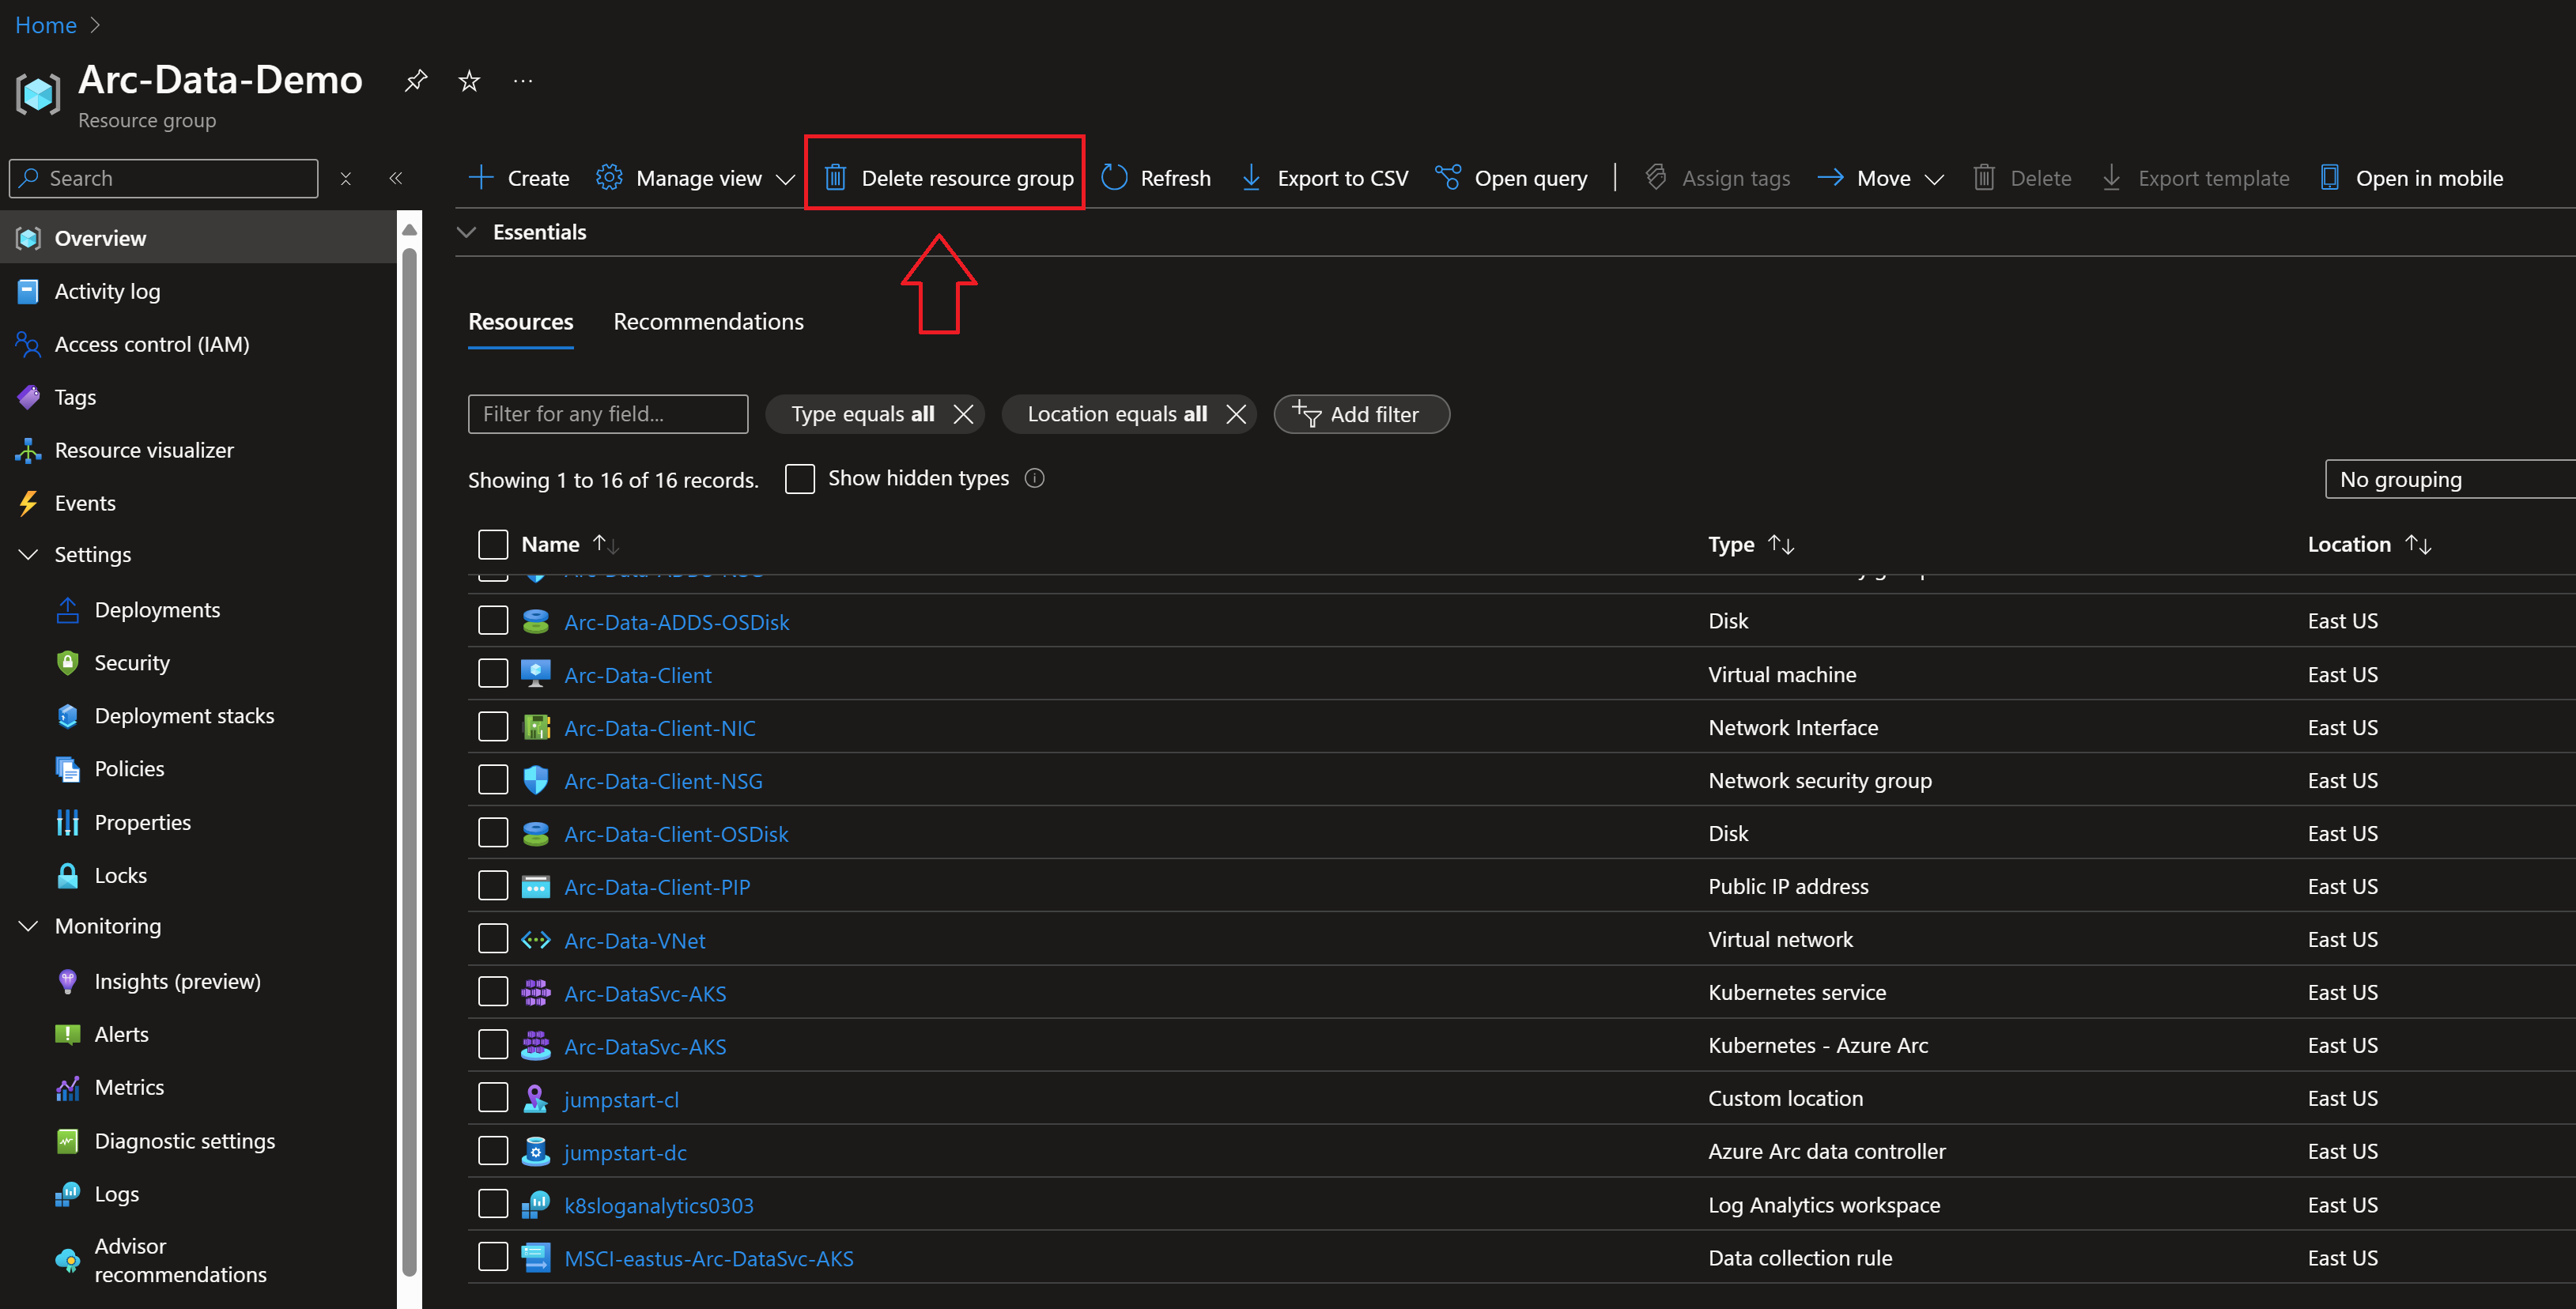Check the k8sloganalytics0303 row checkbox
The image size is (2576, 1309).
(493, 1204)
